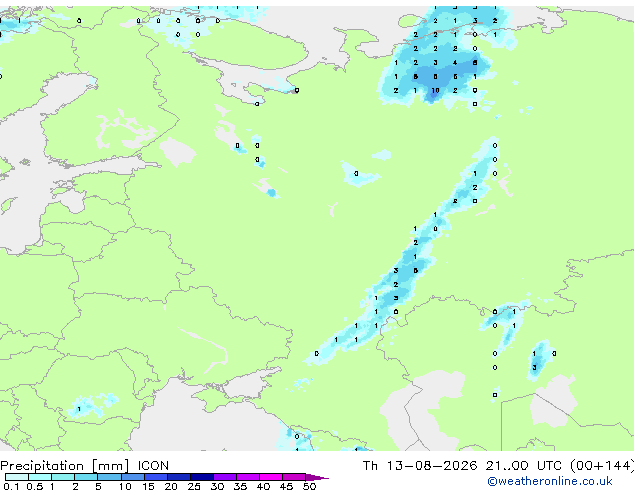Screen dimensions: 634x490
Task: Click the "45" legend scale label
Action: pos(286,486)
